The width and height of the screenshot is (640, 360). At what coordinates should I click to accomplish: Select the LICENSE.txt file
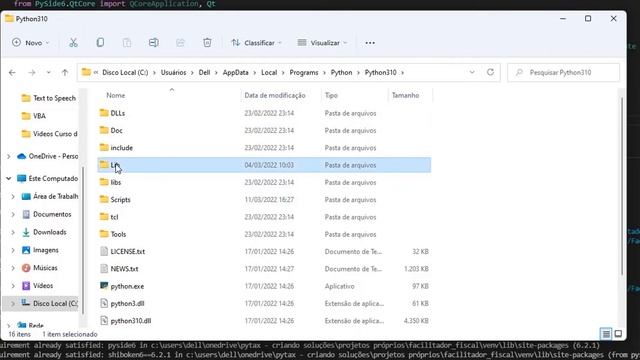tap(127, 251)
